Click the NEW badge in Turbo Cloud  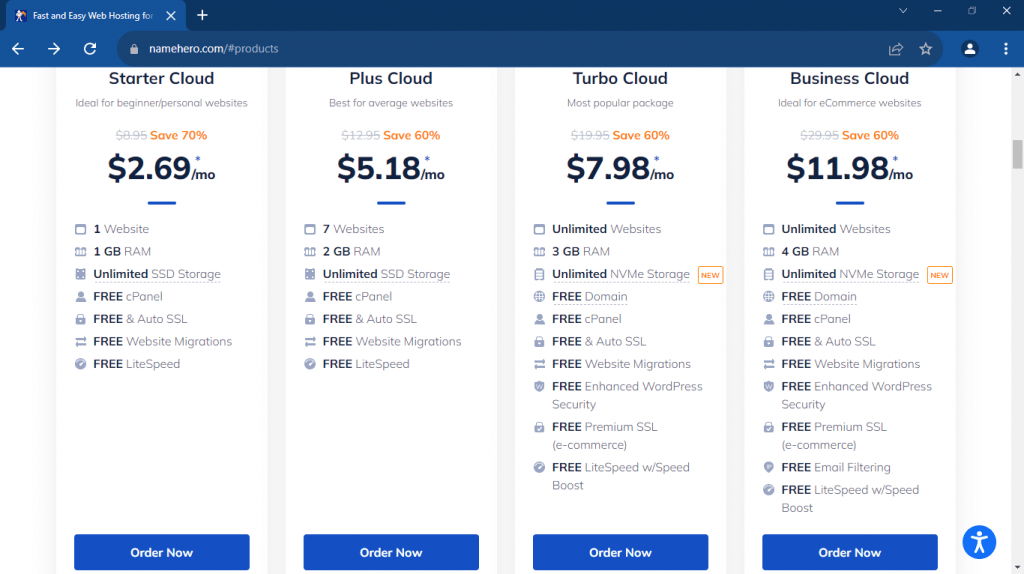tap(710, 275)
